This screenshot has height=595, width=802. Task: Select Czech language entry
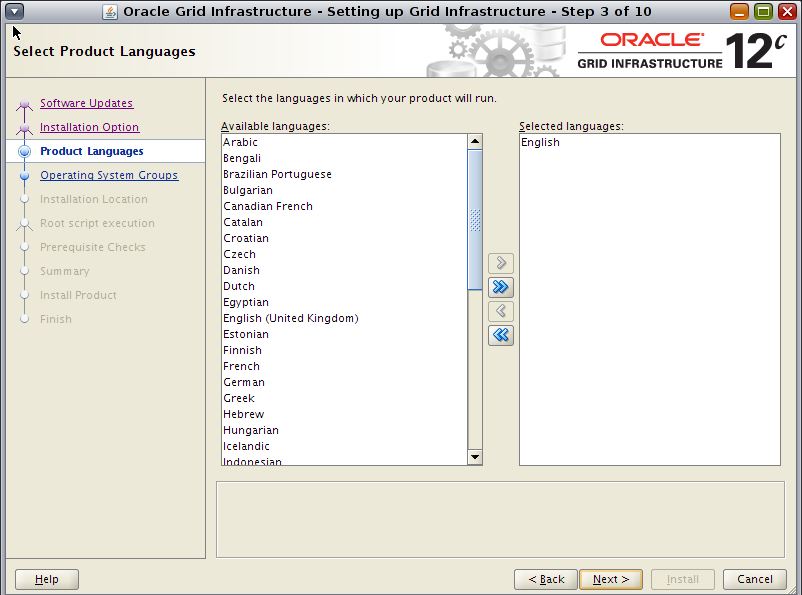(344, 254)
